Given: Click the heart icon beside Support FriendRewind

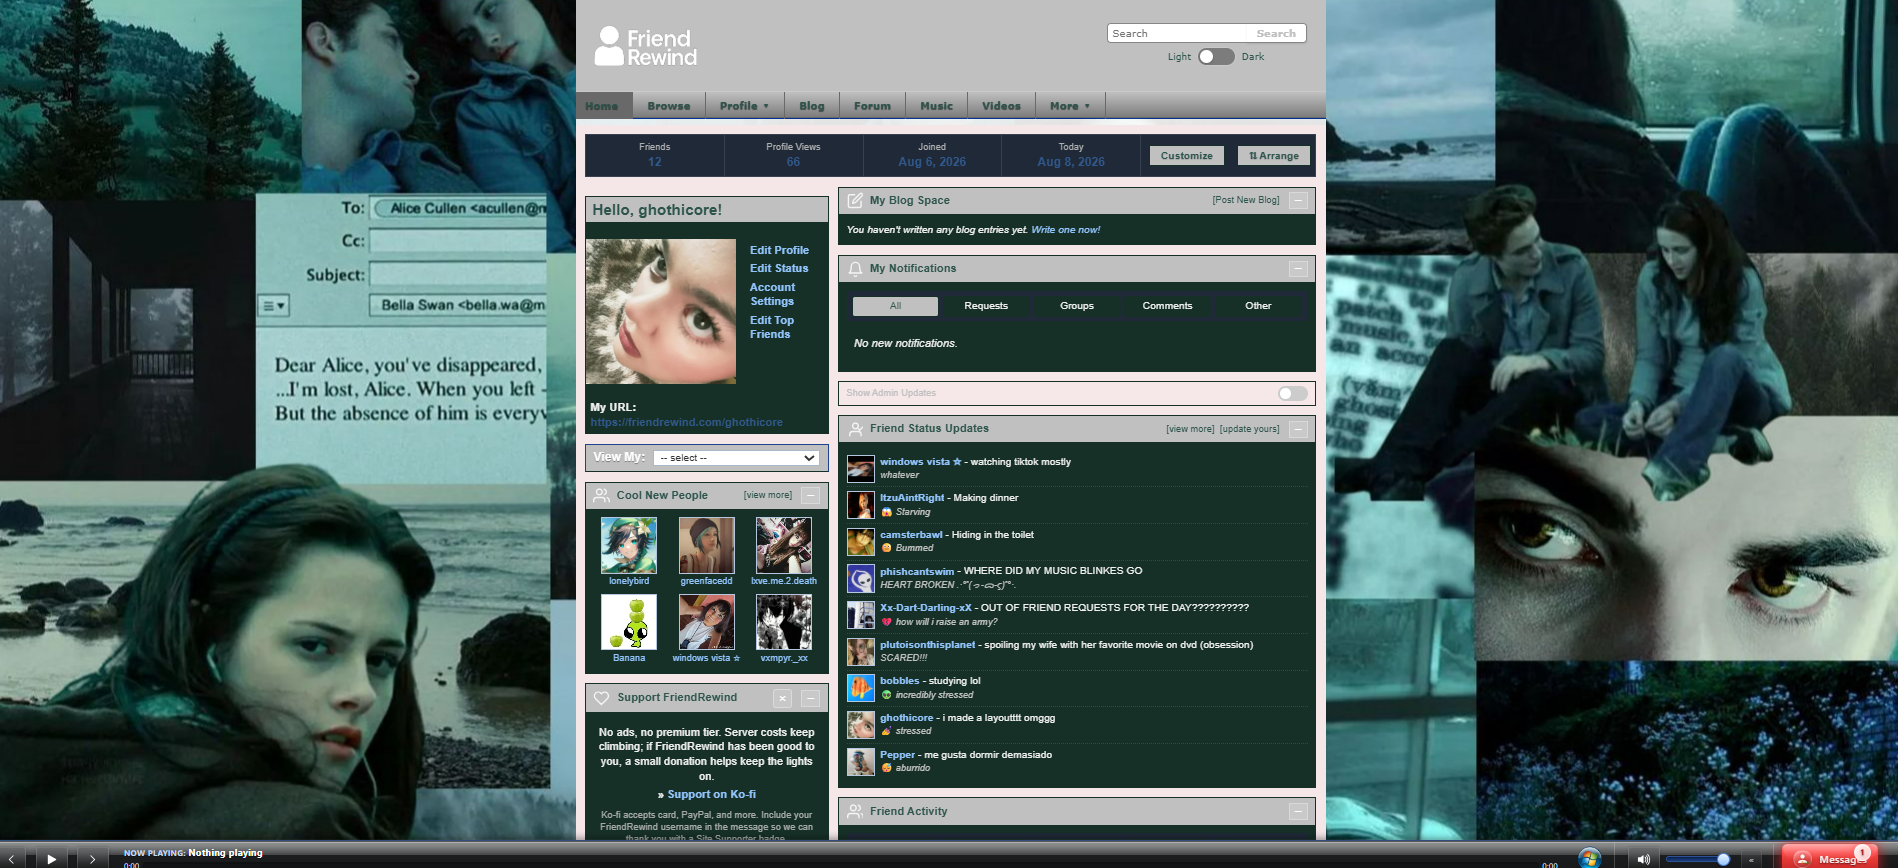Looking at the screenshot, I should (x=602, y=698).
